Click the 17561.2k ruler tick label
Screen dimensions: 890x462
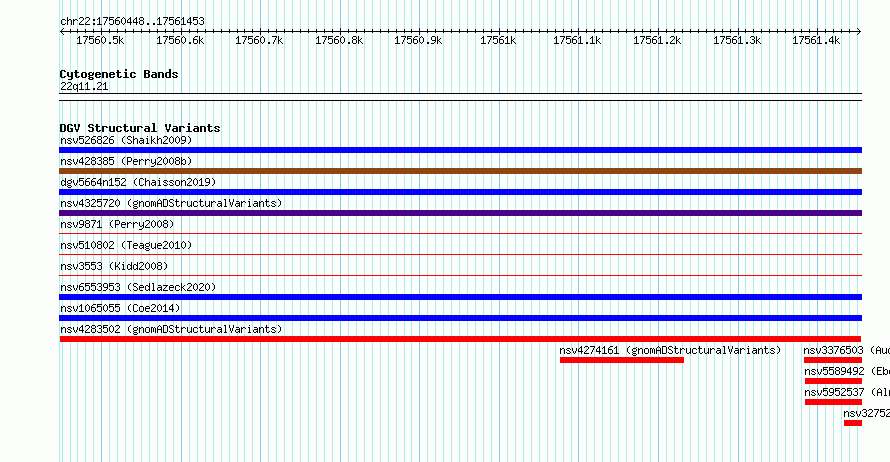pyautogui.click(x=657, y=40)
